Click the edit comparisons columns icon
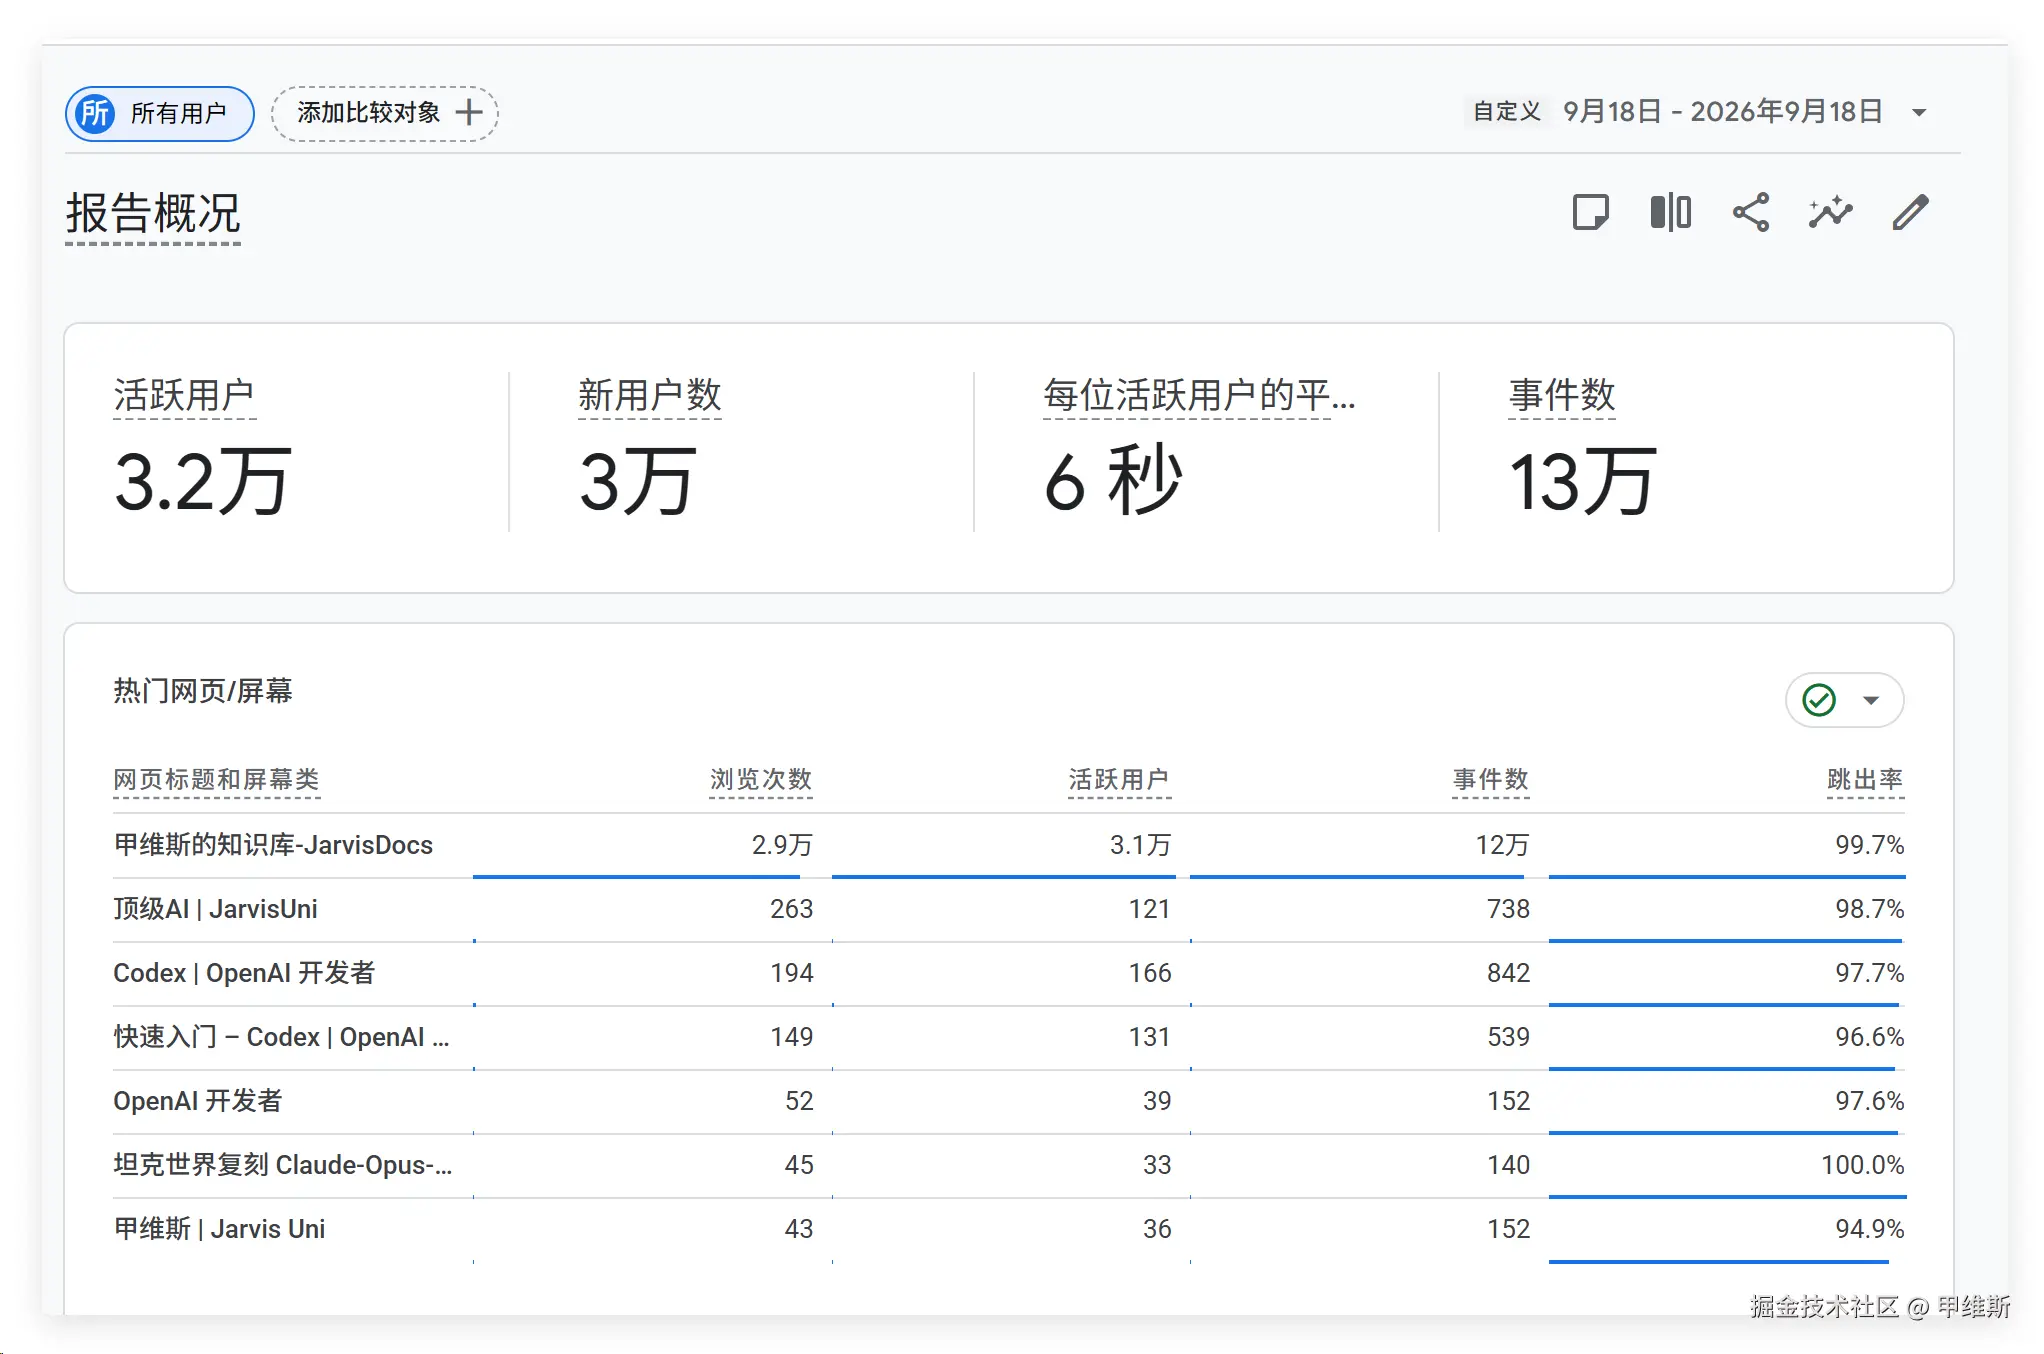This screenshot has width=2044, height=1354. click(1671, 212)
